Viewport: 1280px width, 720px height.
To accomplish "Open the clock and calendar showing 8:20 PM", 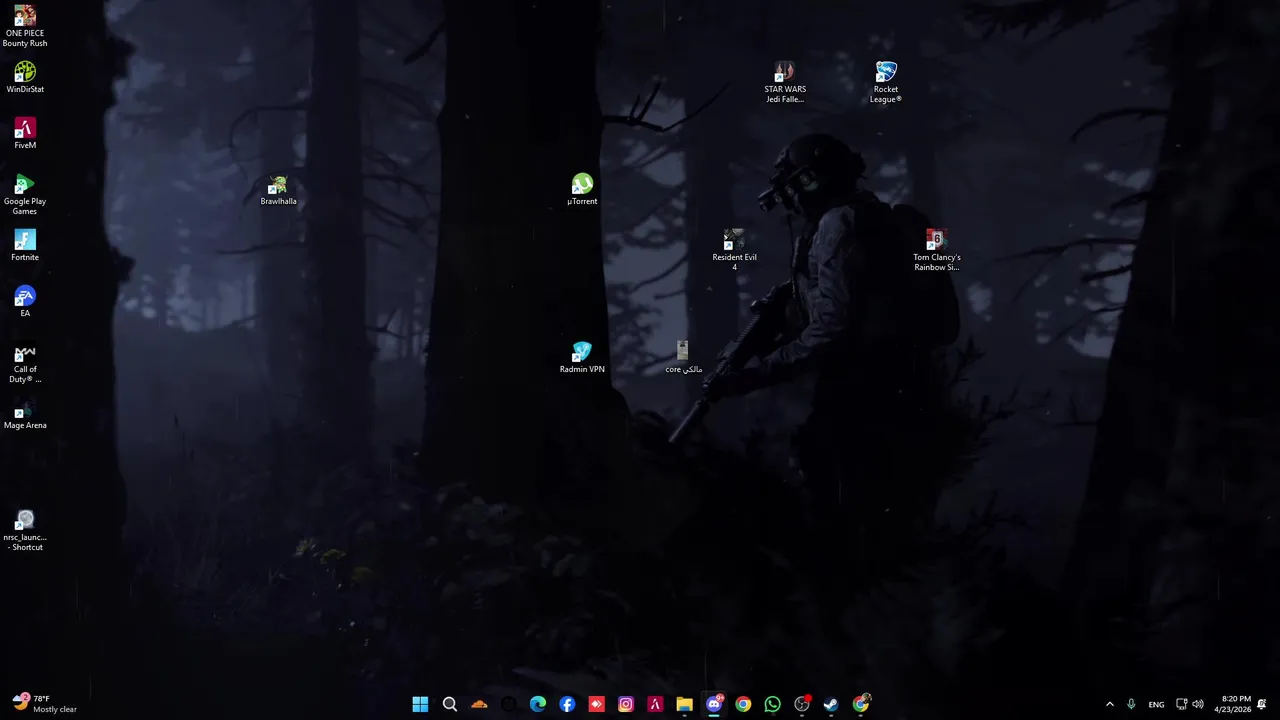I will 1232,704.
